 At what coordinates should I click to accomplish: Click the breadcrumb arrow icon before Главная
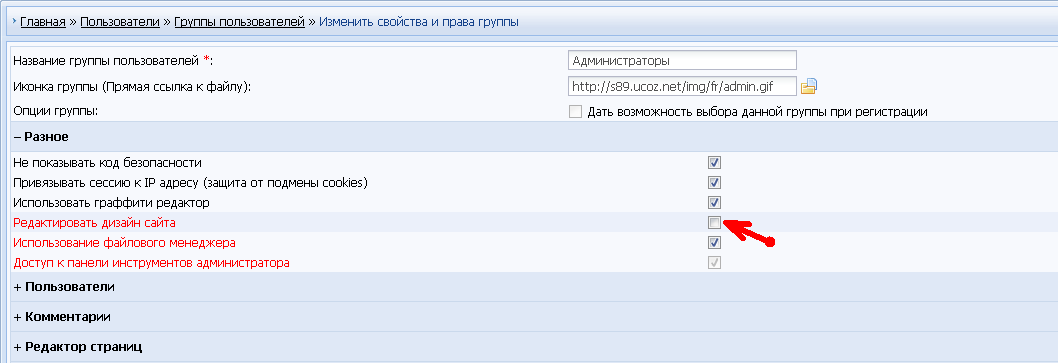14,22
